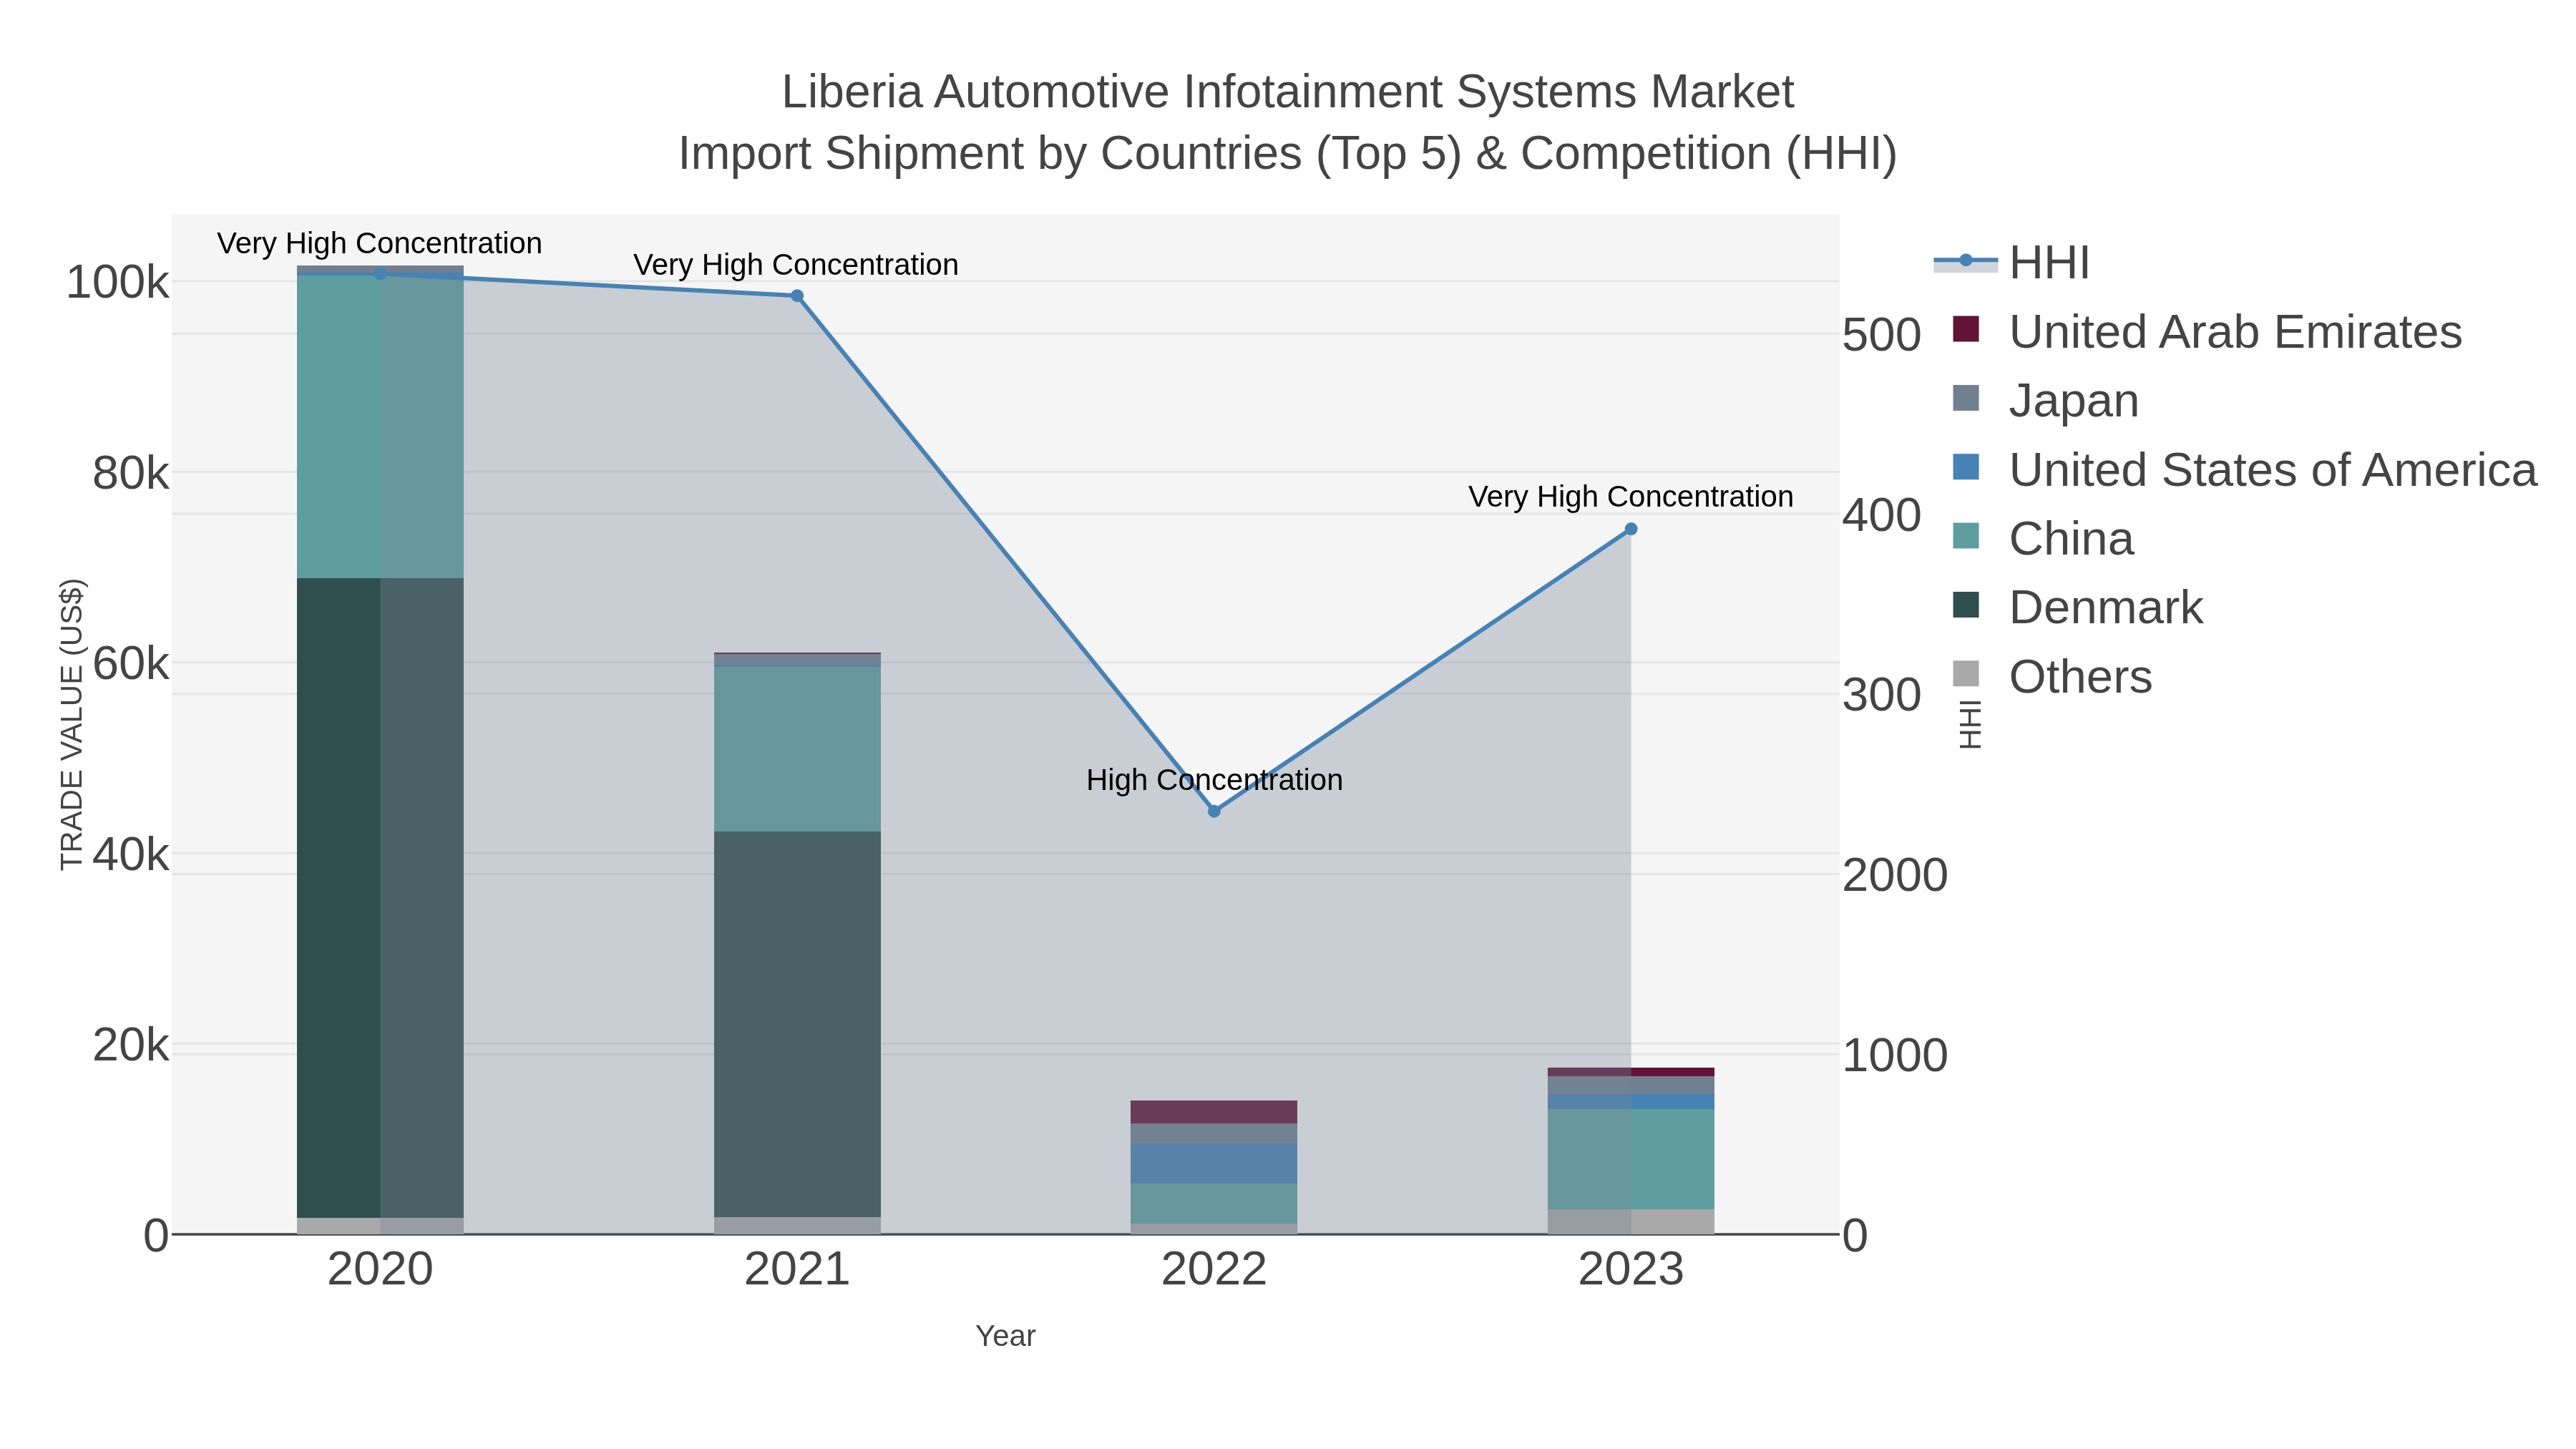
Task: Click the China teal color swatch
Action: tap(1966, 536)
